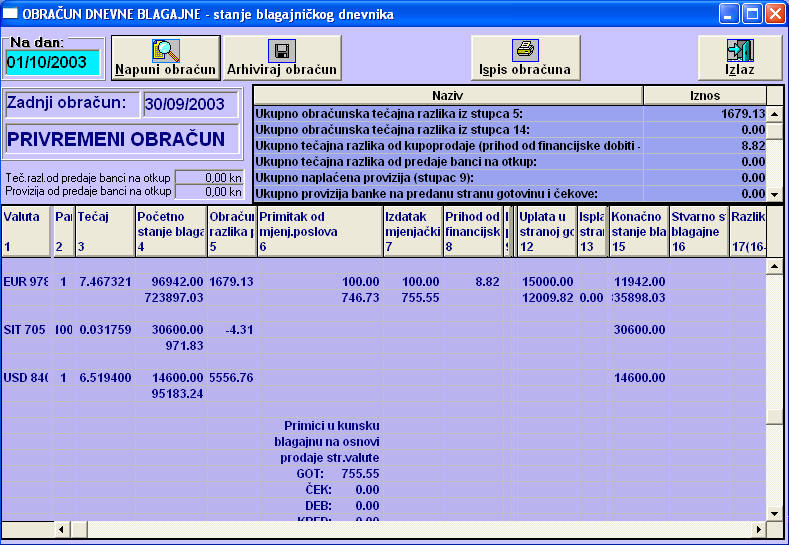The image size is (789, 545).
Task: Click the Zadnji obračun date field
Action: (189, 103)
